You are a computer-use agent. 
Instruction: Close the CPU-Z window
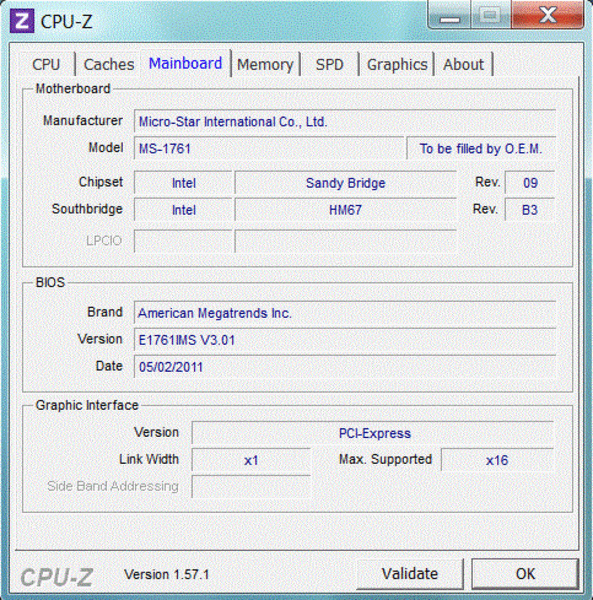547,15
